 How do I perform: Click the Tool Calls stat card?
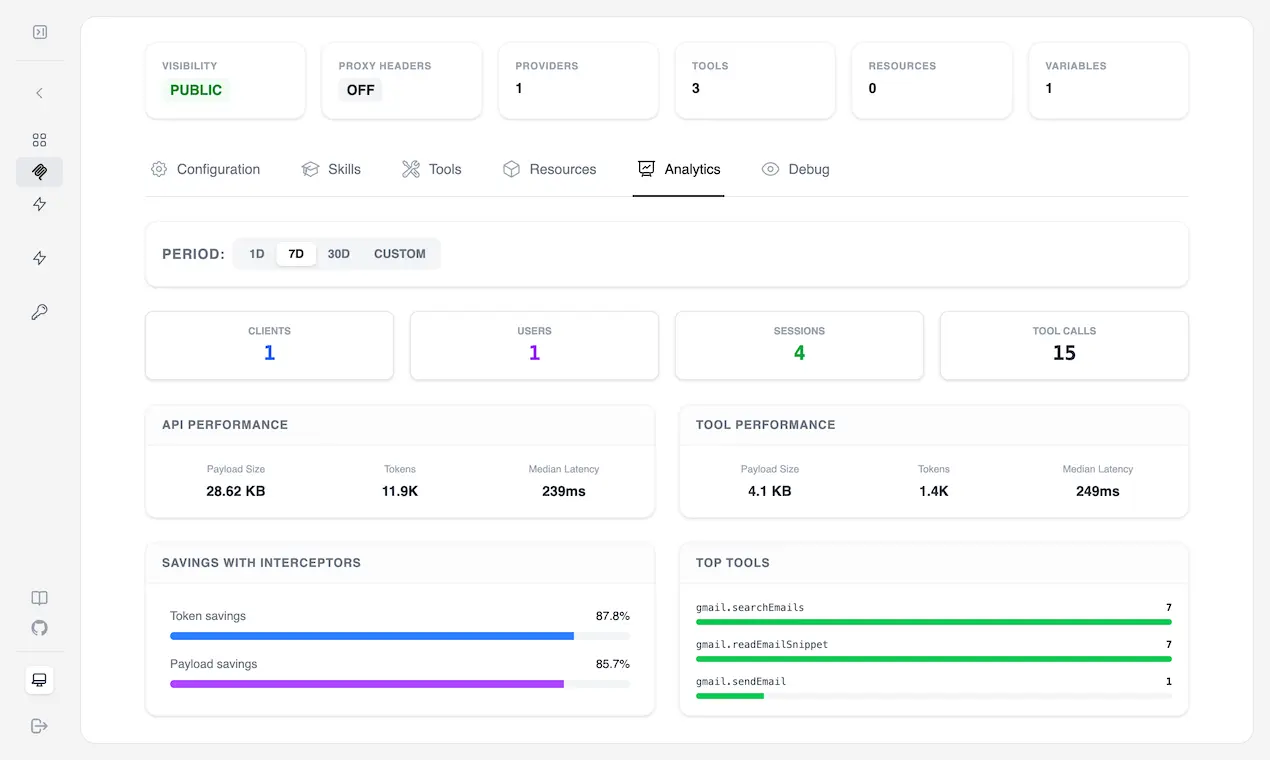pos(1064,345)
